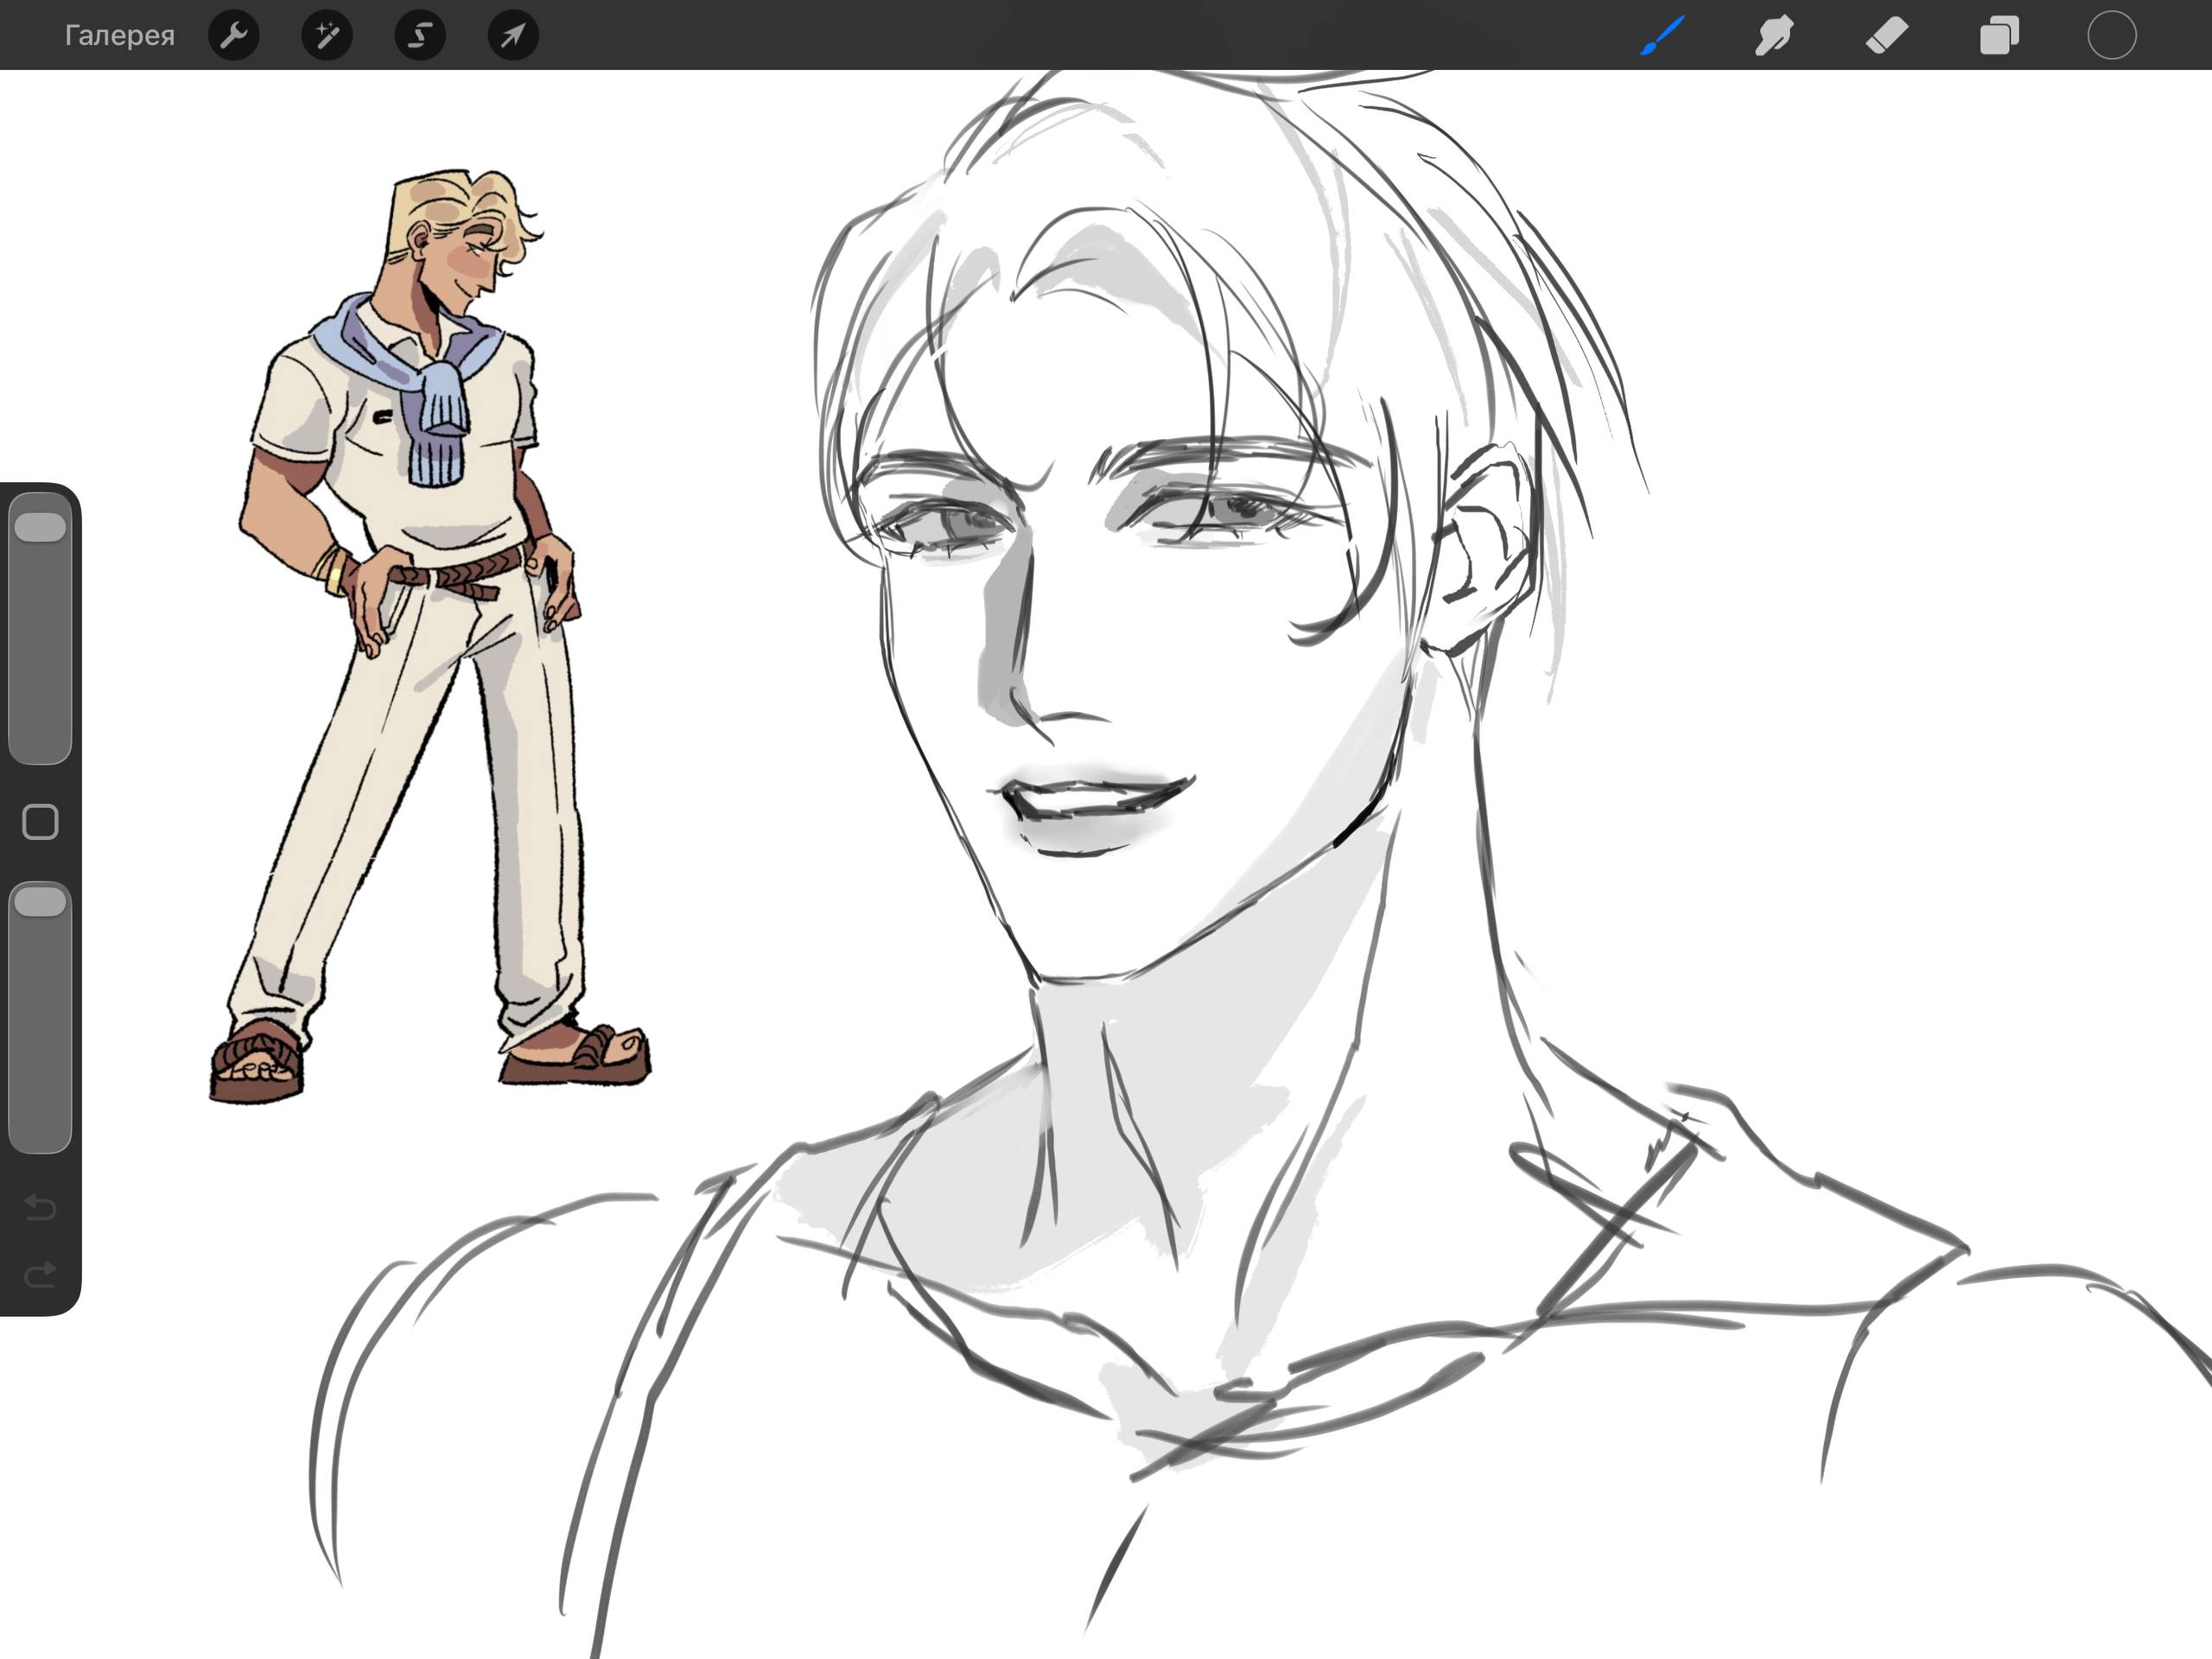Click the brush opacity slider
This screenshot has height=1659, width=2212.
40,1017
